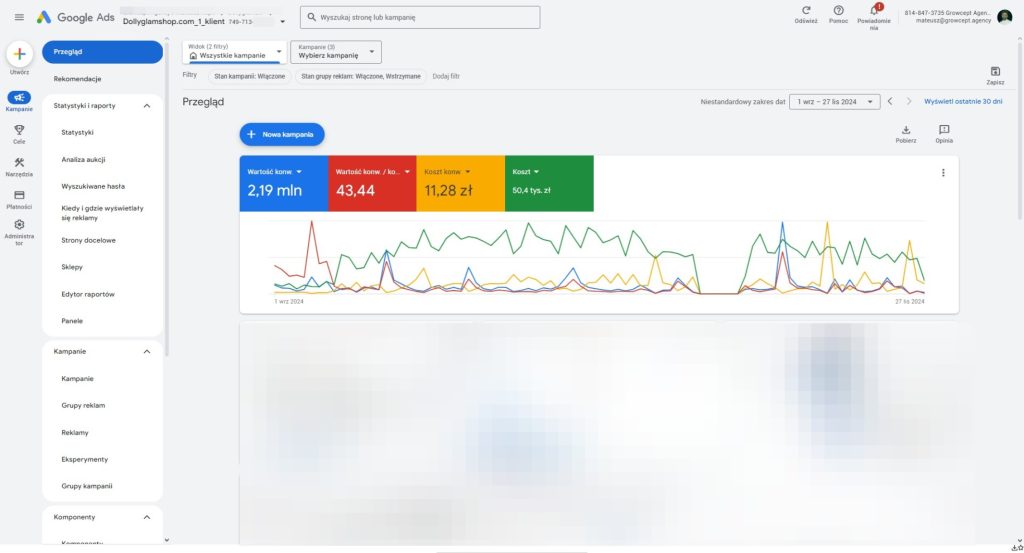
Task: Open the hamburger main menu
Action: point(19,18)
